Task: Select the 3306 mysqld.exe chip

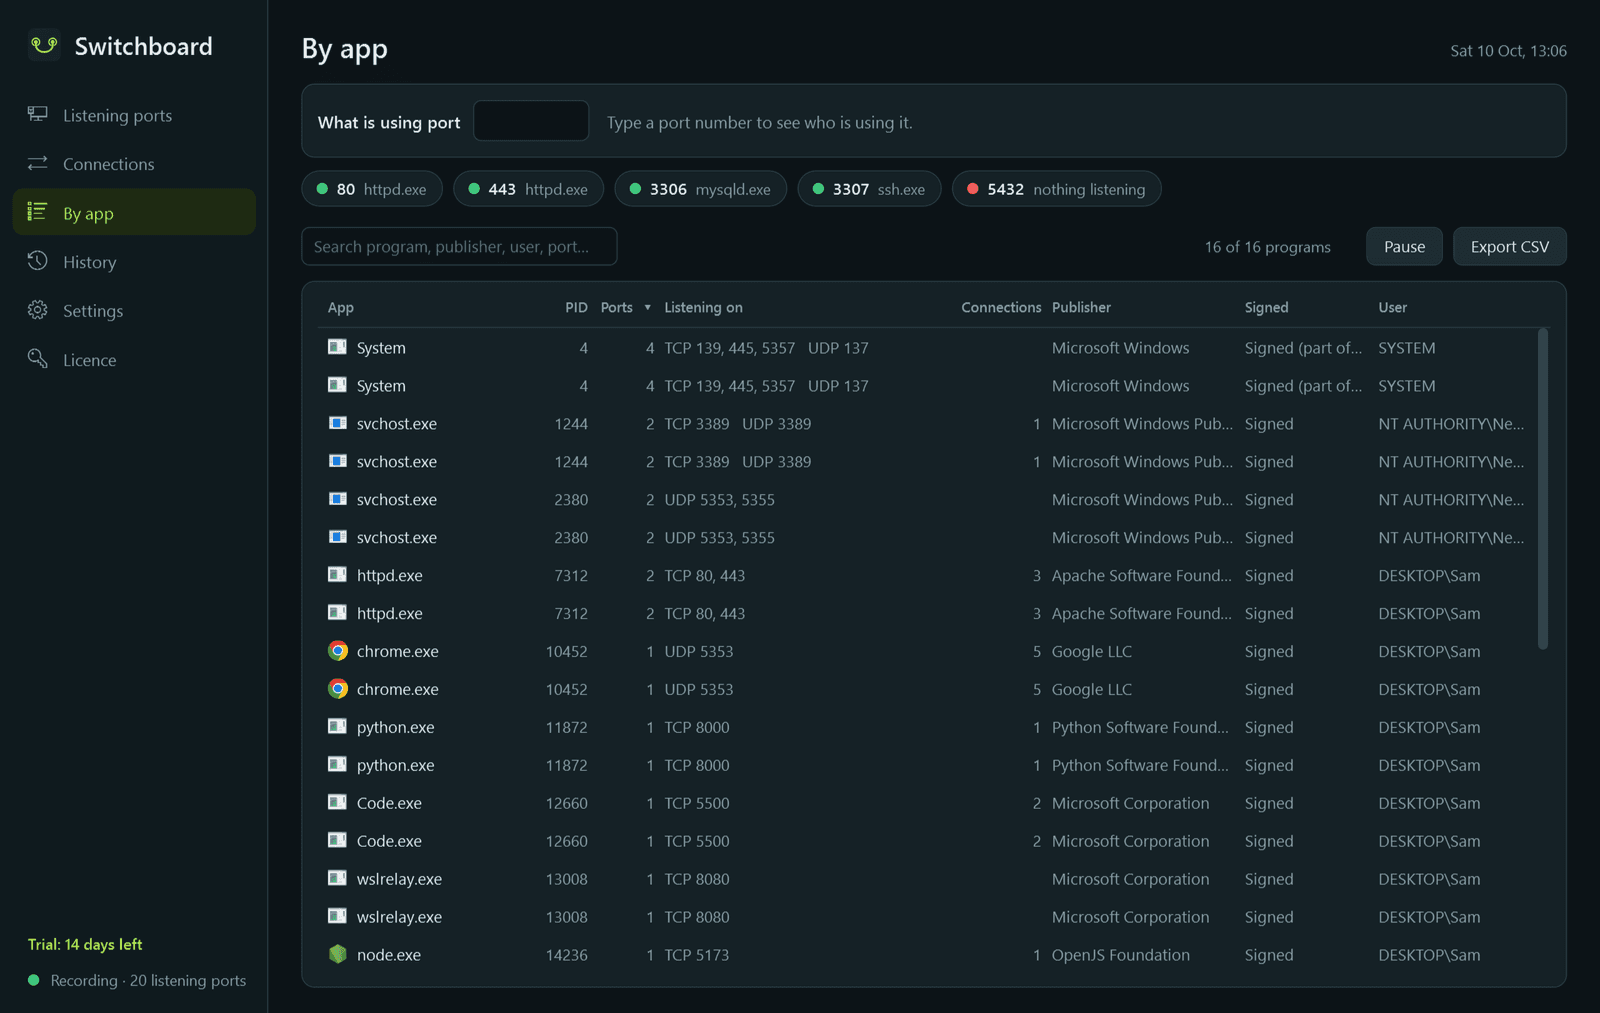Action: 700,189
